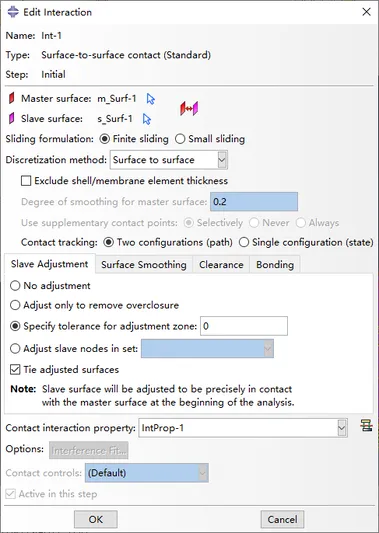Viewport: 379px width, 533px height.
Task: Open the Bonding tab
Action: click(x=275, y=264)
